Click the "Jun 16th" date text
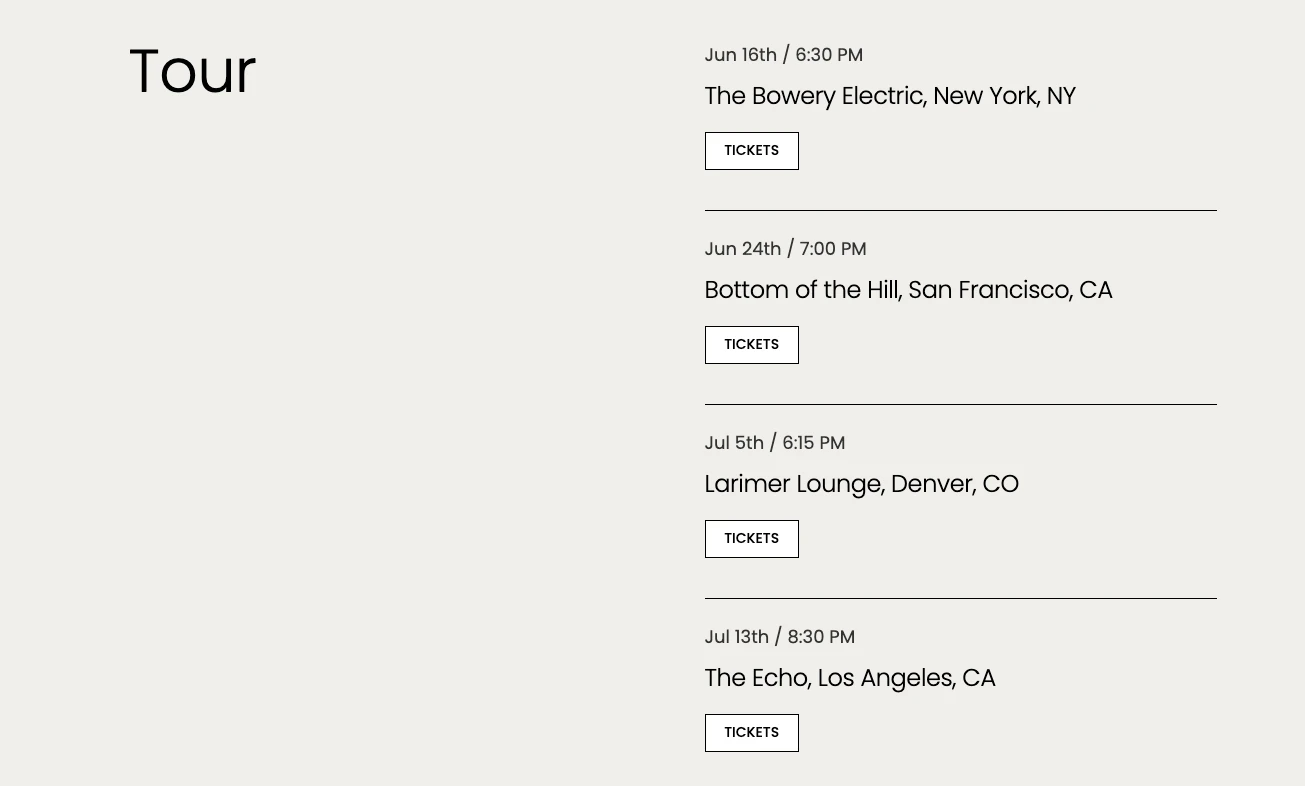 tap(740, 55)
